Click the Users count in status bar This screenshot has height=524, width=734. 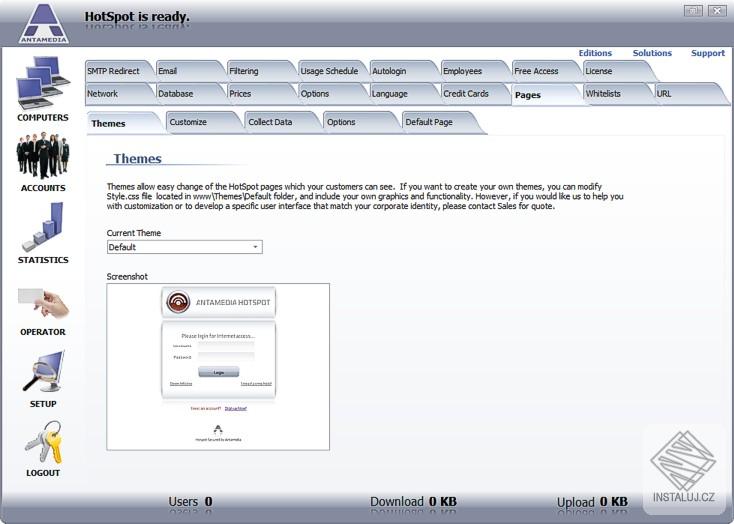(x=191, y=502)
